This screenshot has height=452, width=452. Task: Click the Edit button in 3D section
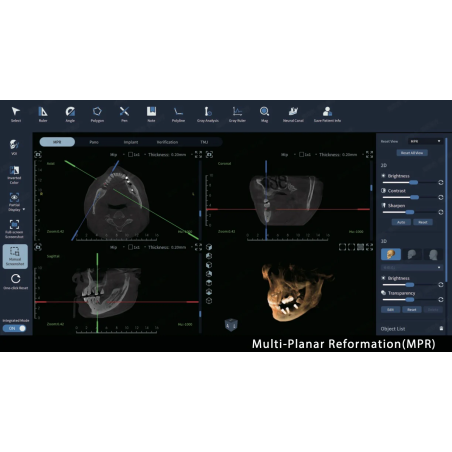[x=390, y=310]
